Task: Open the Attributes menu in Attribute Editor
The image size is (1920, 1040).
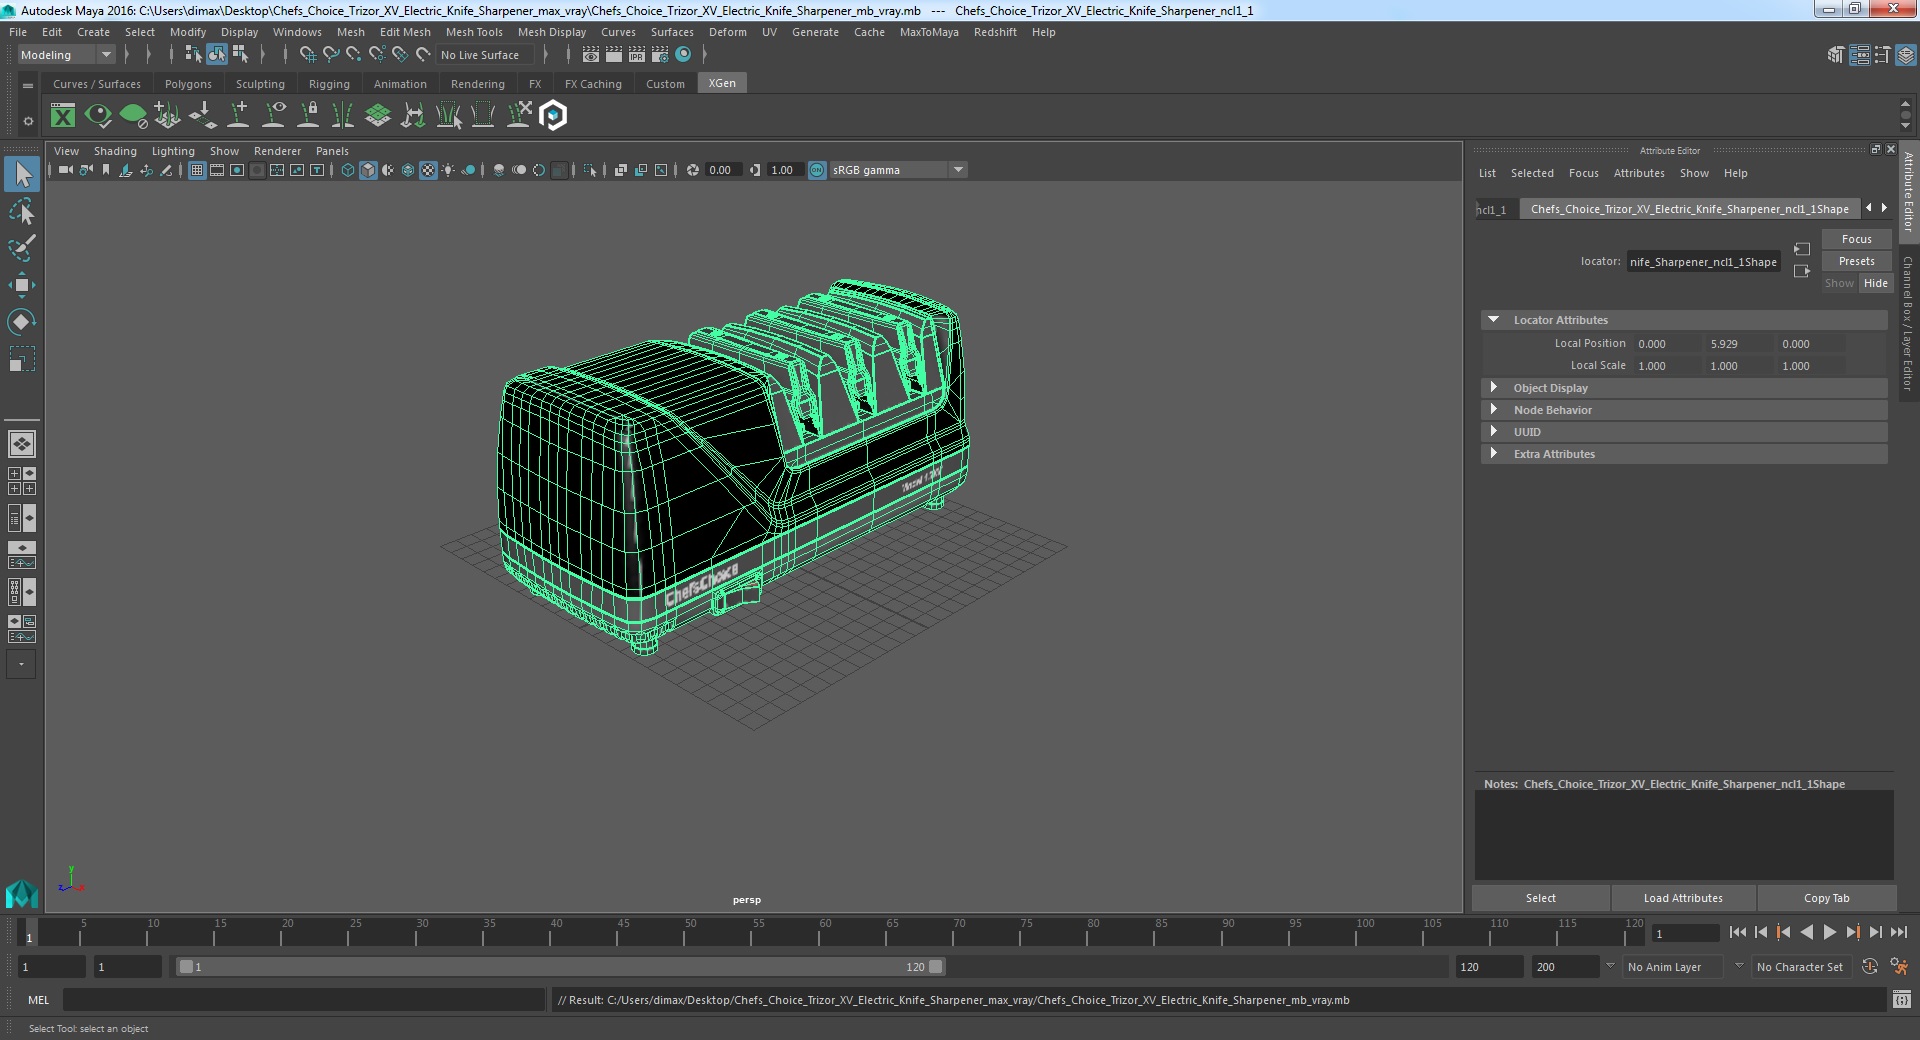Action: (x=1639, y=173)
